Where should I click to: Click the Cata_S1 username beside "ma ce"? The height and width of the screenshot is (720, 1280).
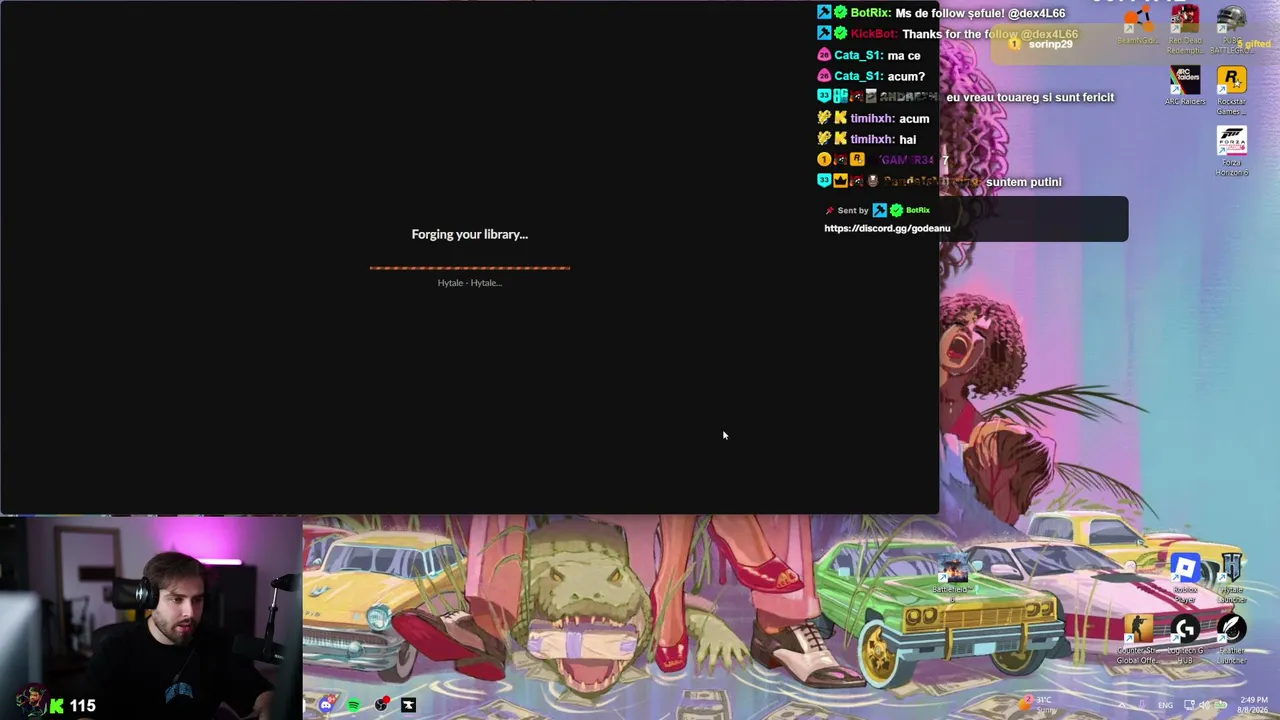(x=858, y=55)
